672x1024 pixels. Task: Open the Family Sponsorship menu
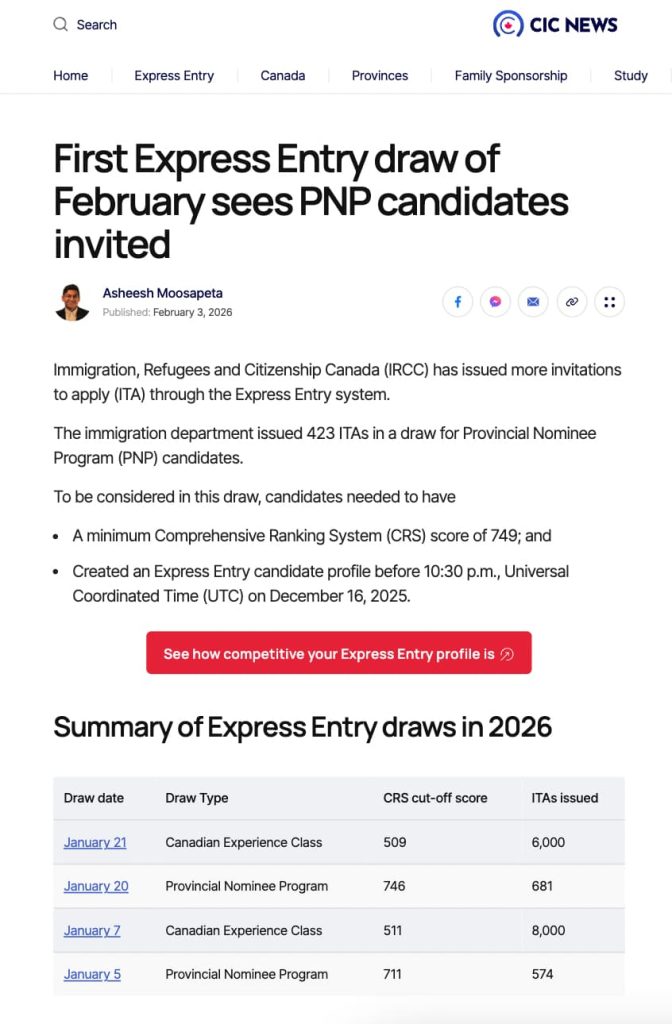pyautogui.click(x=511, y=76)
